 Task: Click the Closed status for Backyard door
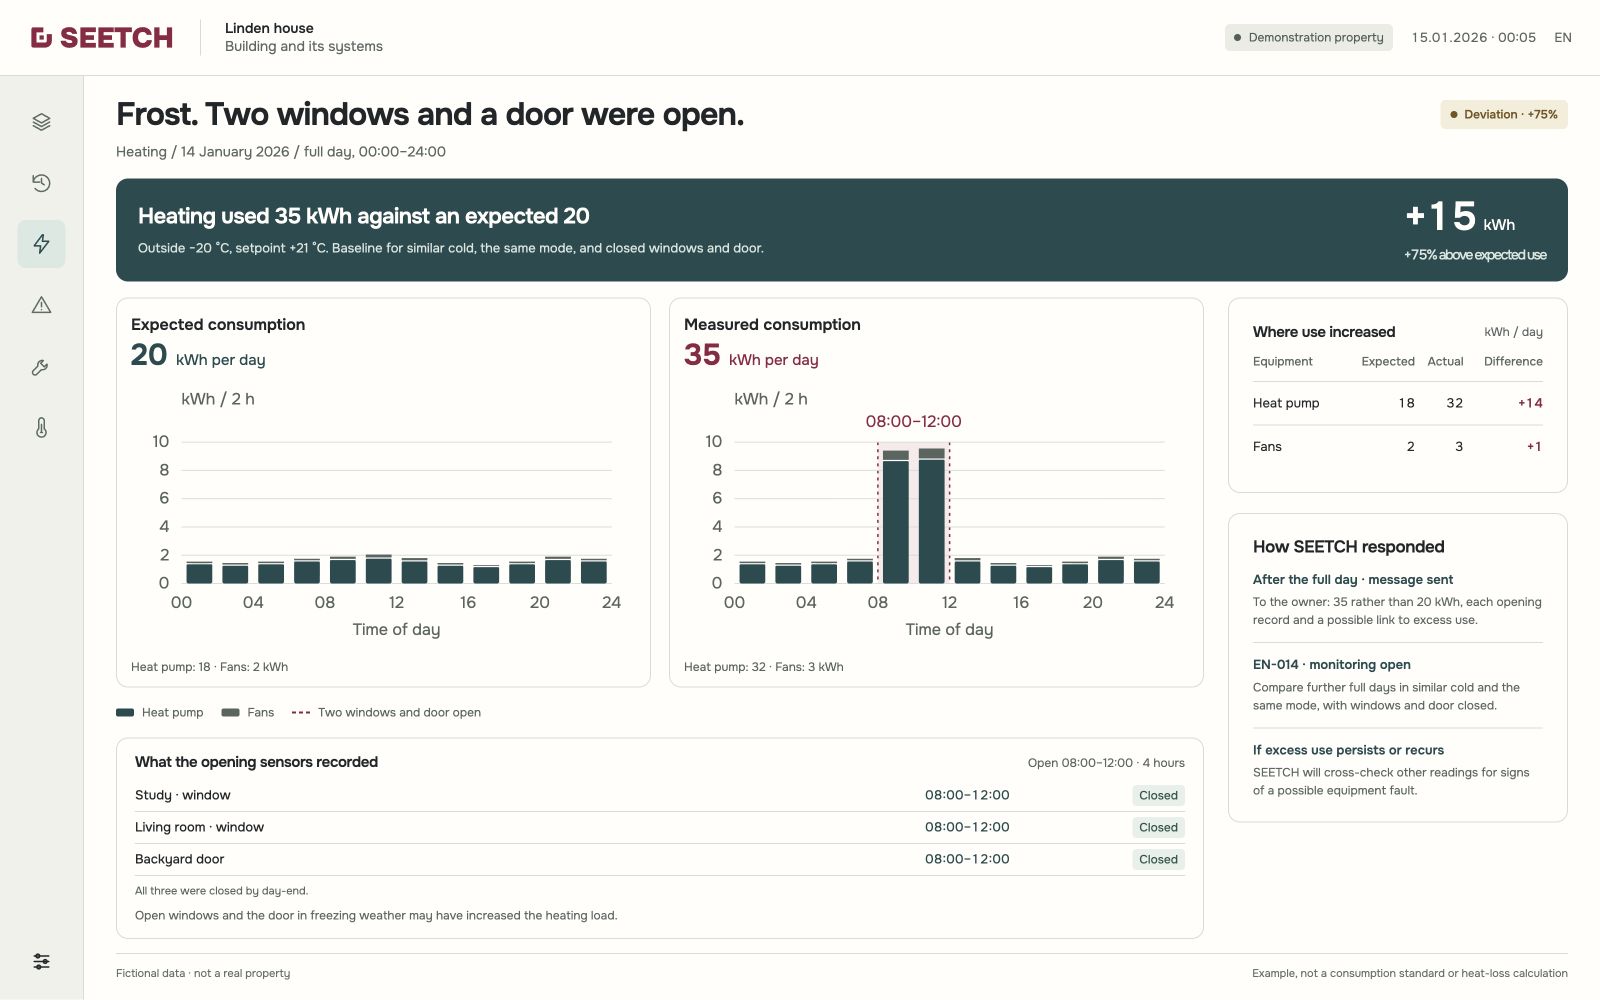coord(1158,860)
